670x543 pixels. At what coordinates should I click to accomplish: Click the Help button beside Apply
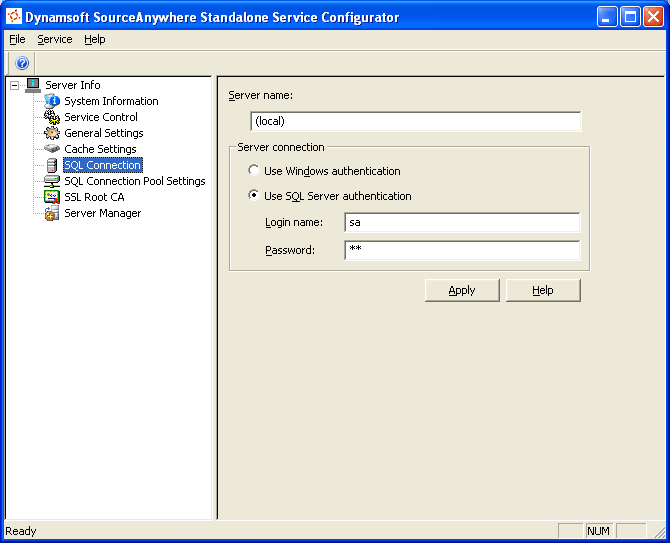542,290
